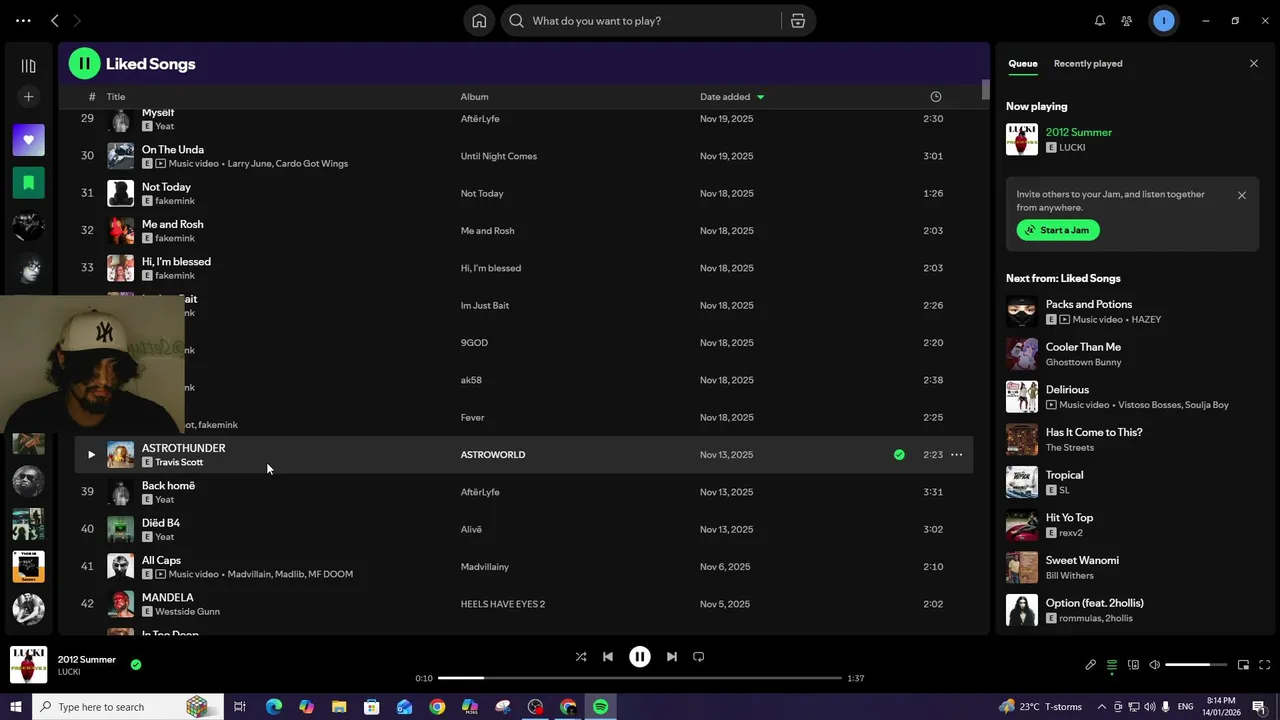Open Google Chrome from the taskbar

pyautogui.click(x=437, y=707)
